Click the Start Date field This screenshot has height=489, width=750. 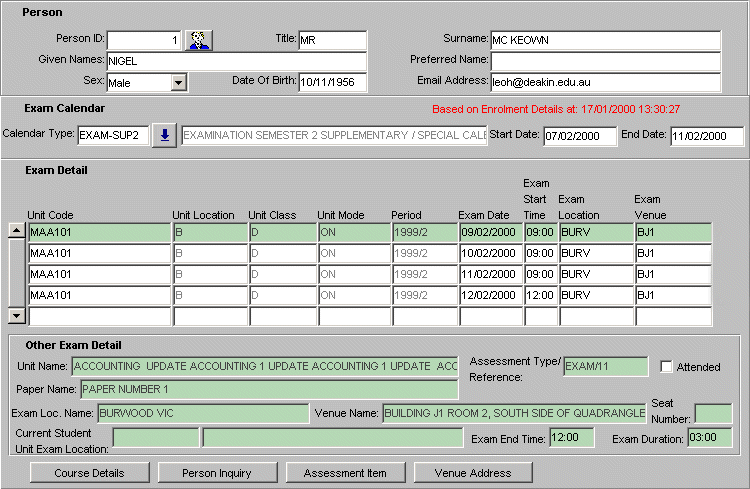(x=580, y=136)
